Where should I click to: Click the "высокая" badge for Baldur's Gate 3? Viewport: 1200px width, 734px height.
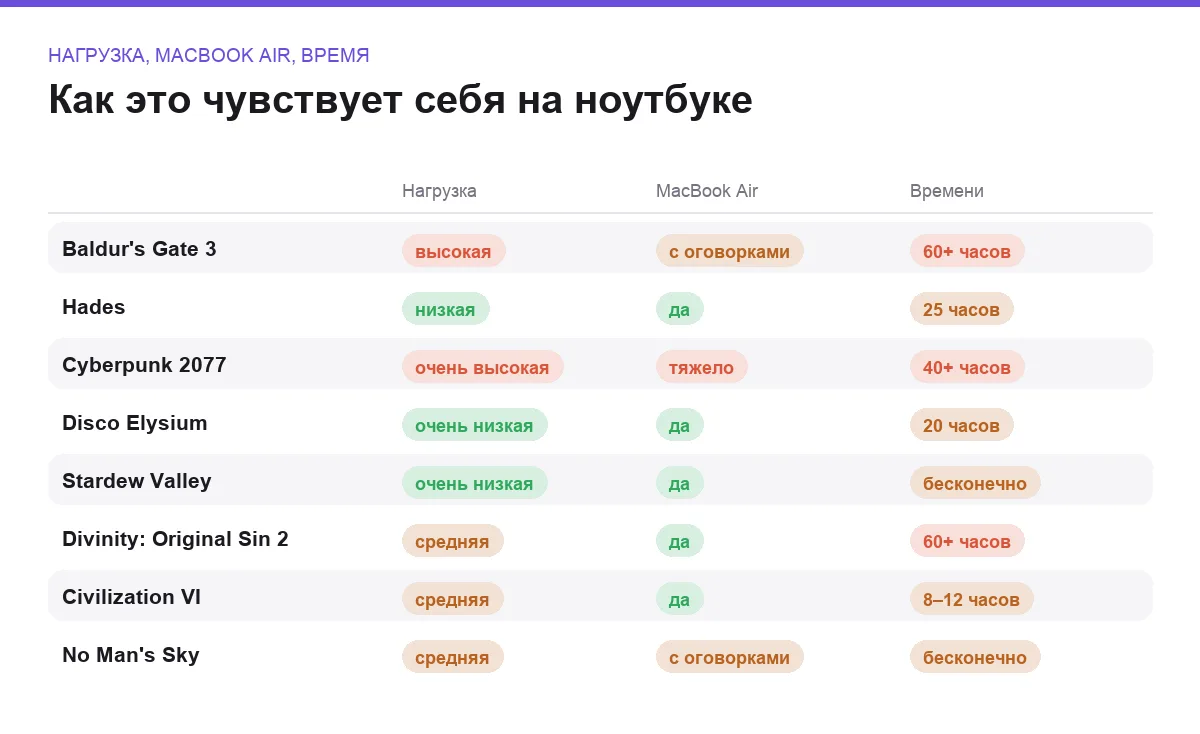point(454,251)
